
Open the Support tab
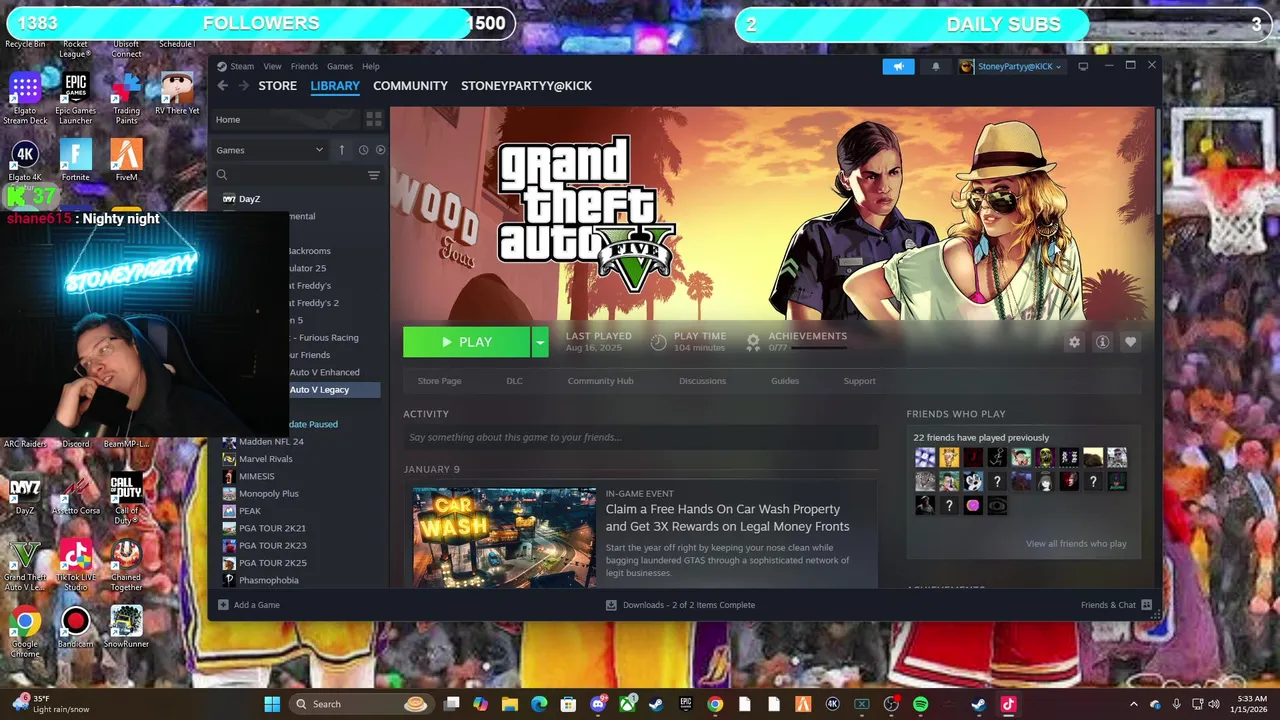[x=859, y=381]
